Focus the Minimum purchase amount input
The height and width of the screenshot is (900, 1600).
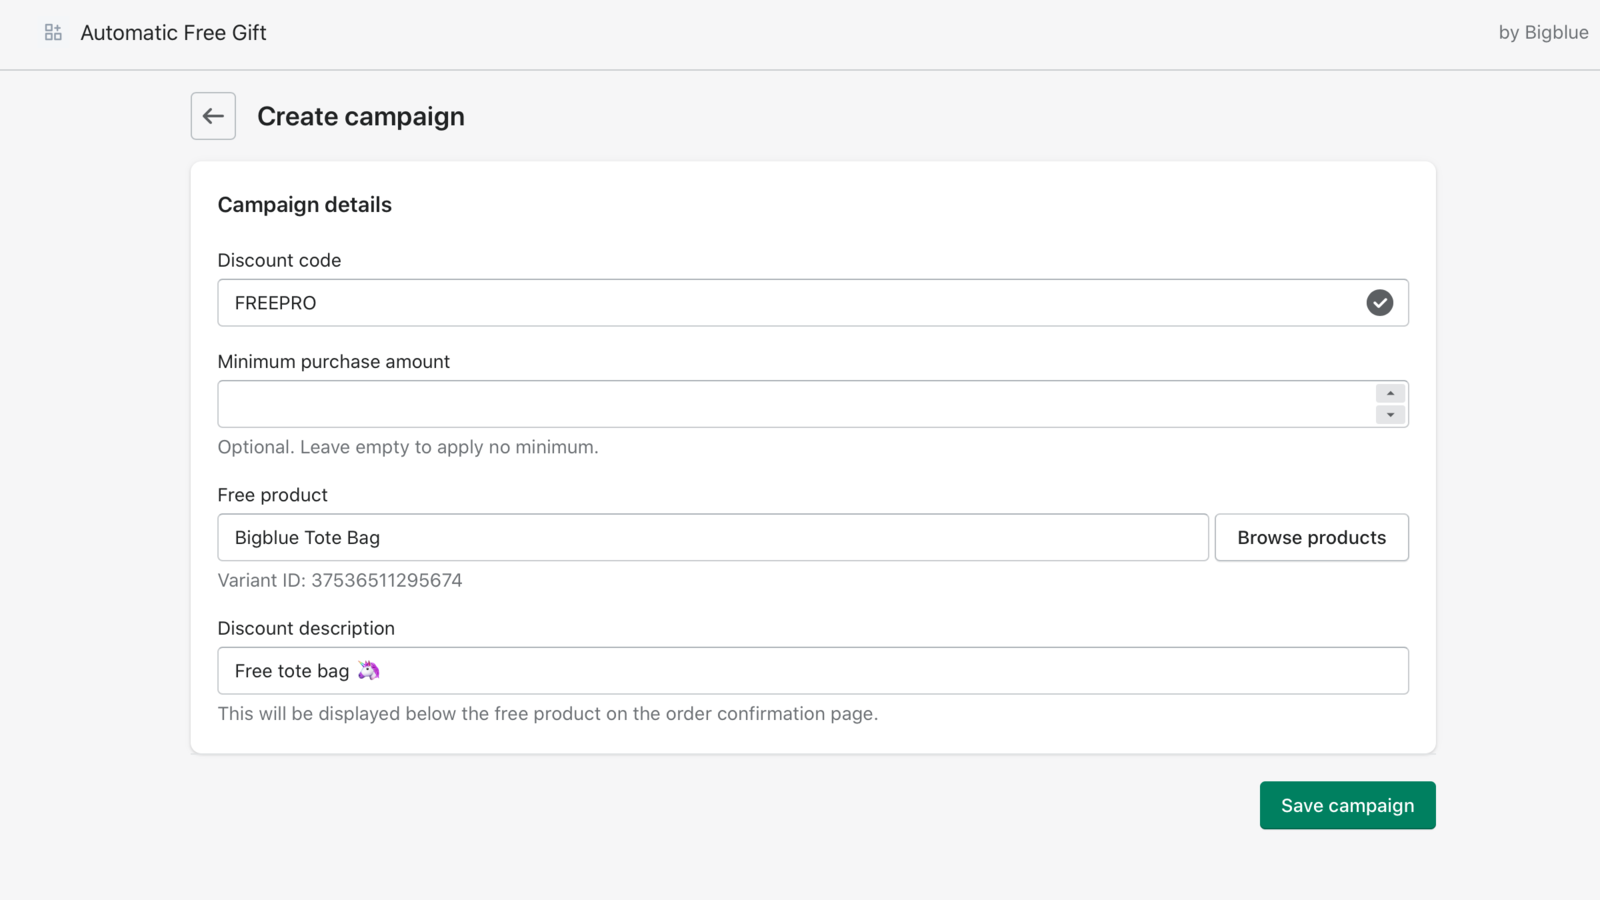[x=700, y=403]
